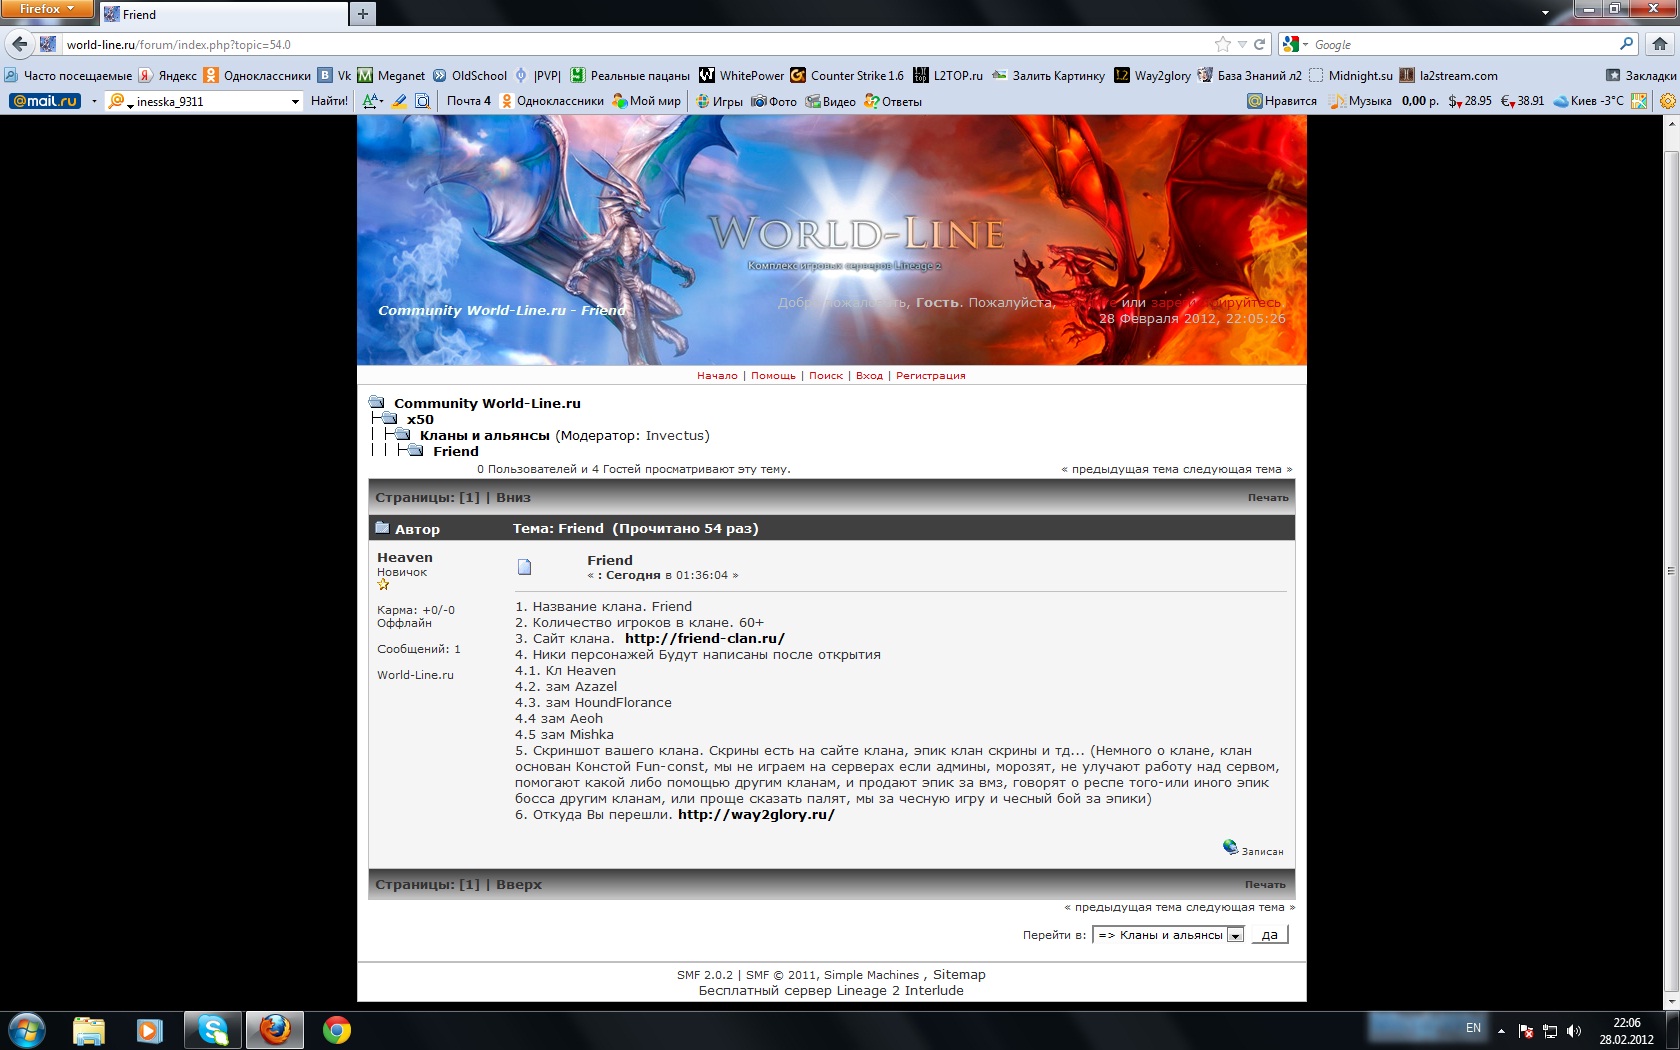Click the volume icon in system tray

(1574, 1030)
